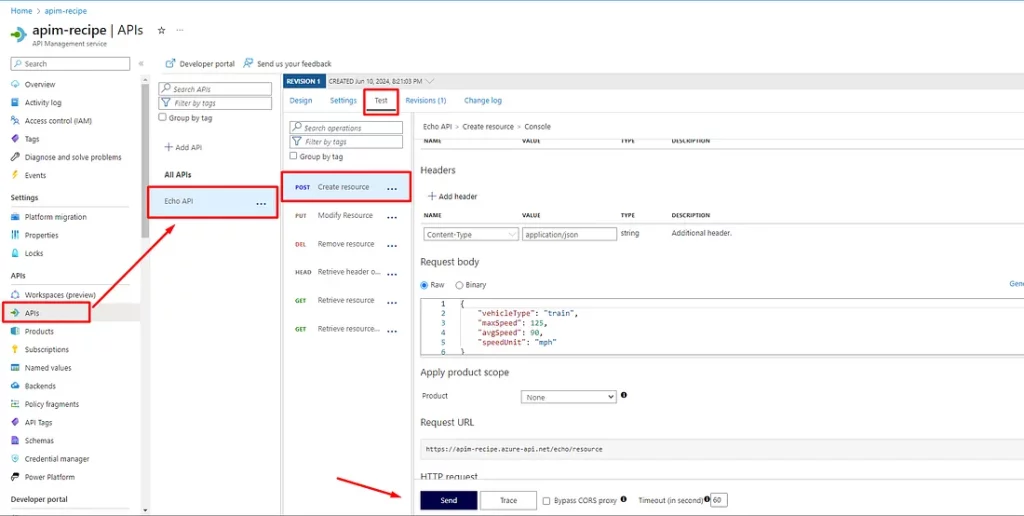Viewport: 1024px width, 516px height.
Task: Click the Backends cloud icon
Action: click(15, 386)
